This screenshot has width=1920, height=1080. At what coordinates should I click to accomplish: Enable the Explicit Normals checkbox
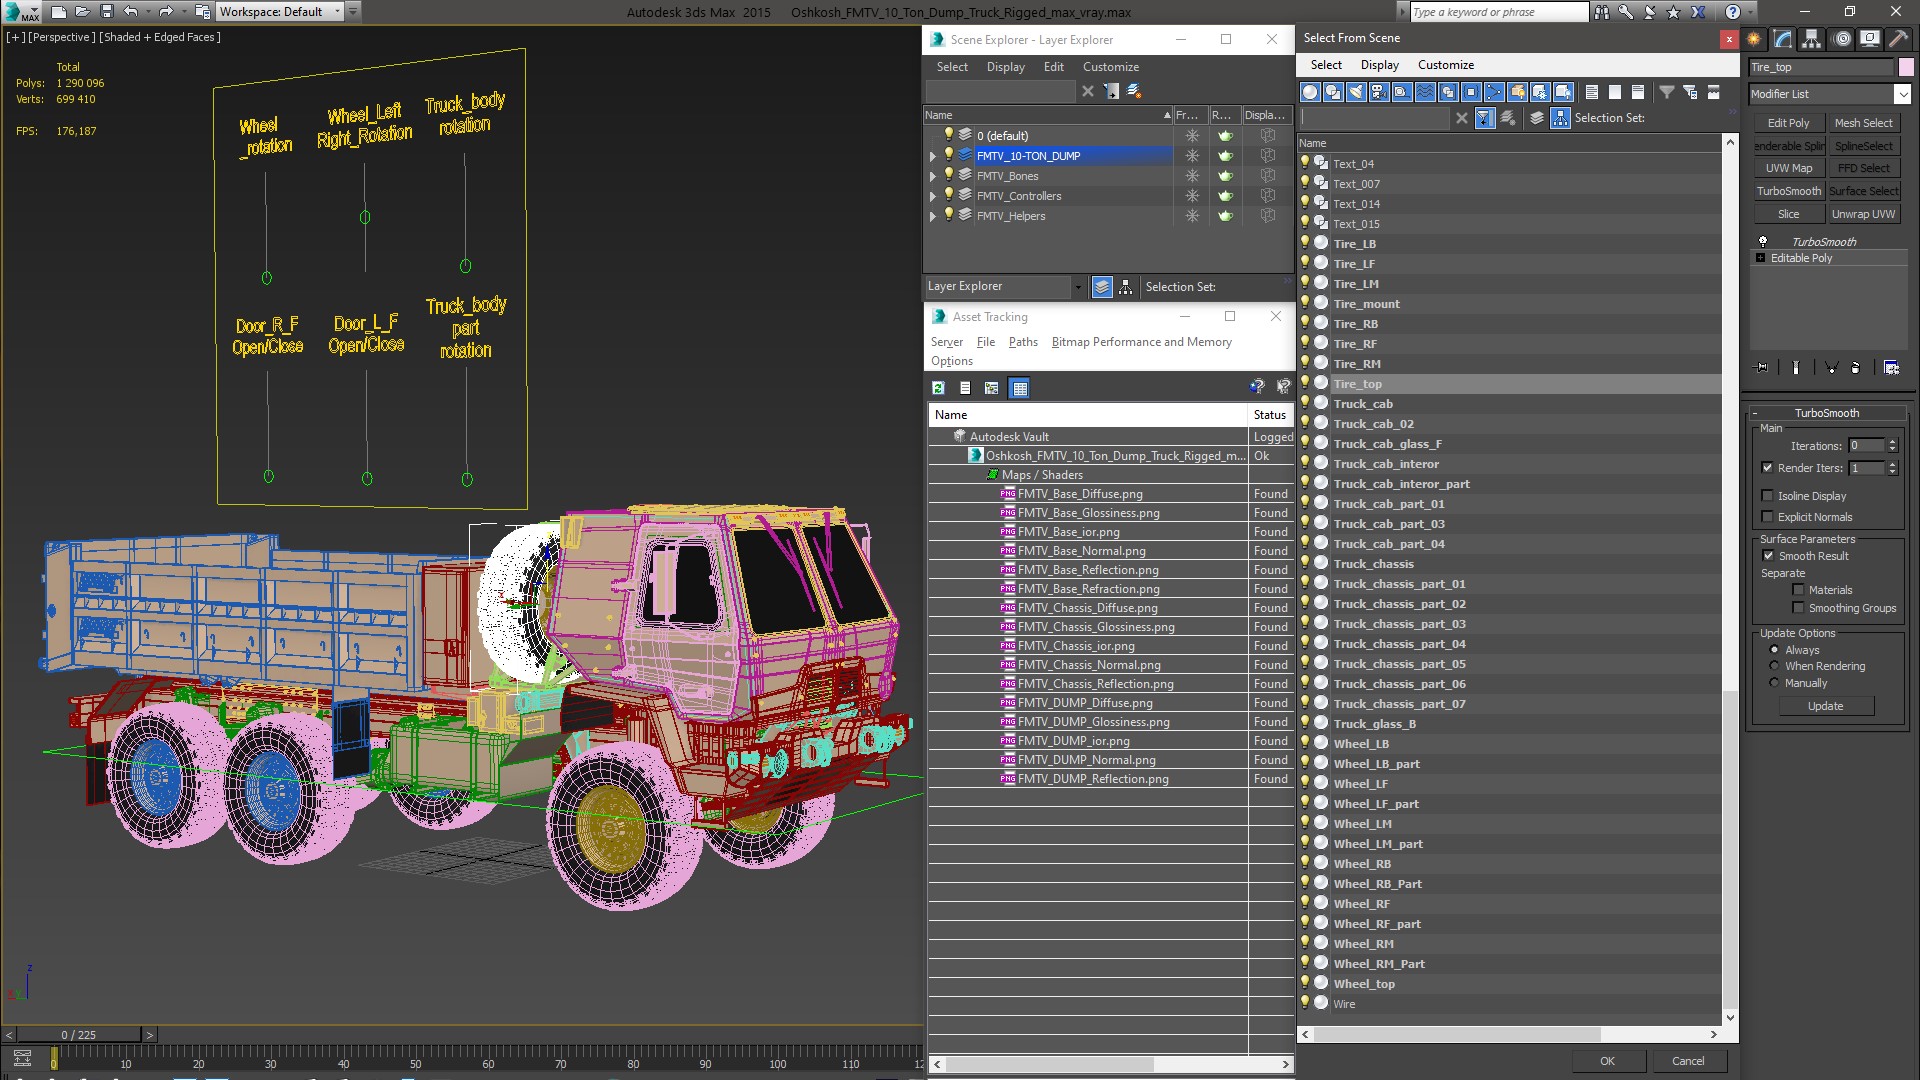(1767, 517)
